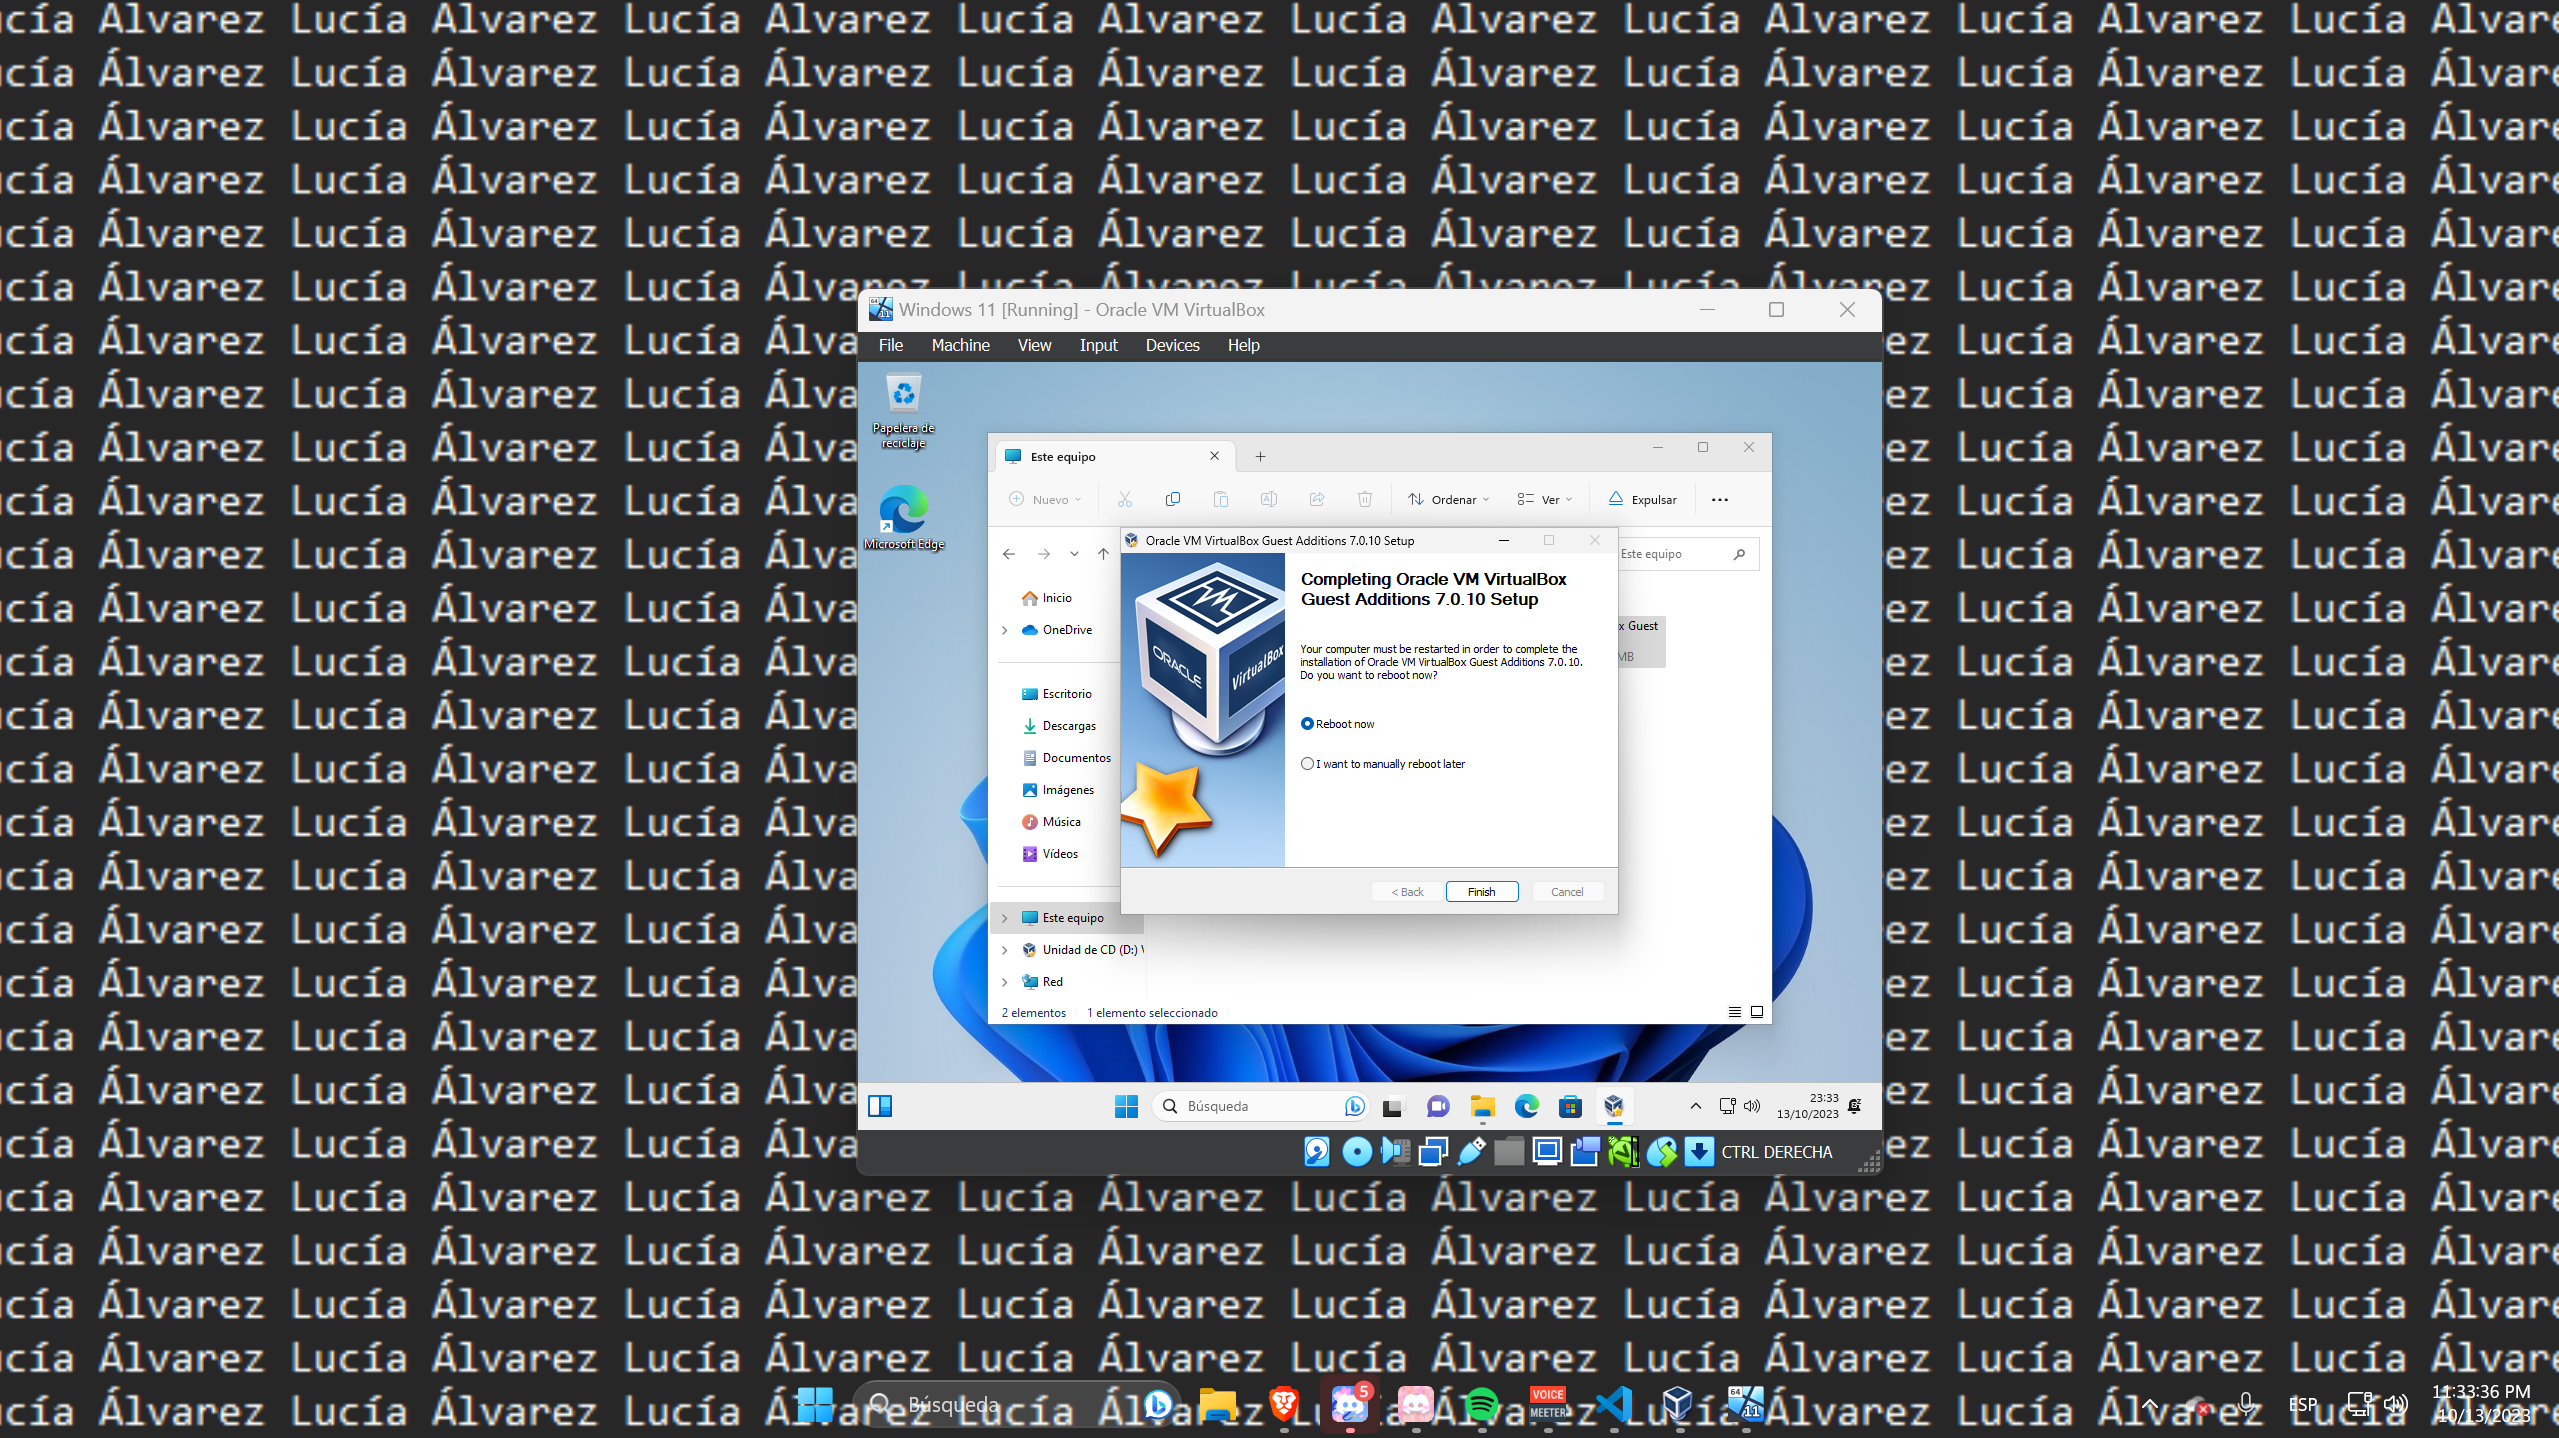Viewport: 2559px width, 1438px height.
Task: Click the delete trash icon in the Explorer toolbar
Action: click(1365, 499)
